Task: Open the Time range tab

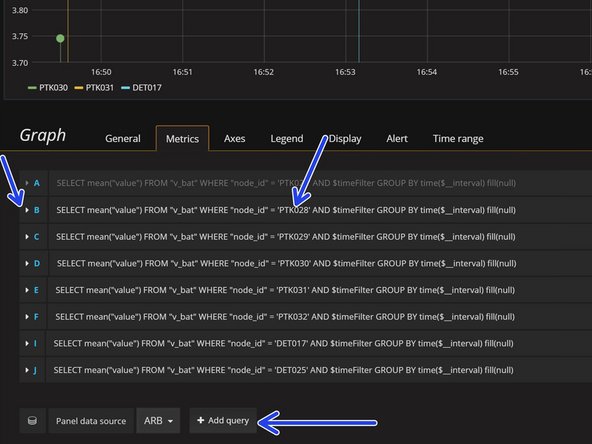Action: click(x=458, y=139)
